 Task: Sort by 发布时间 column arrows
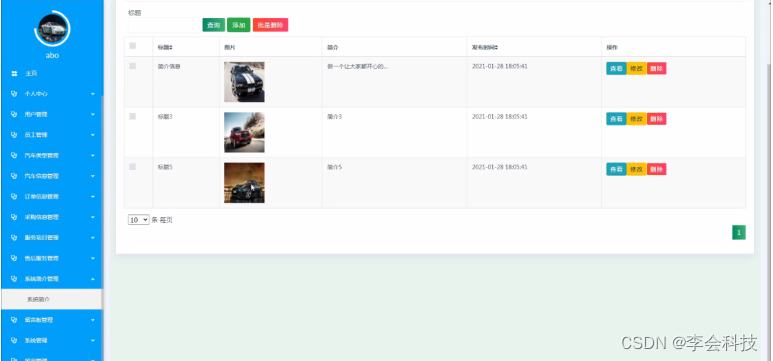[496, 48]
